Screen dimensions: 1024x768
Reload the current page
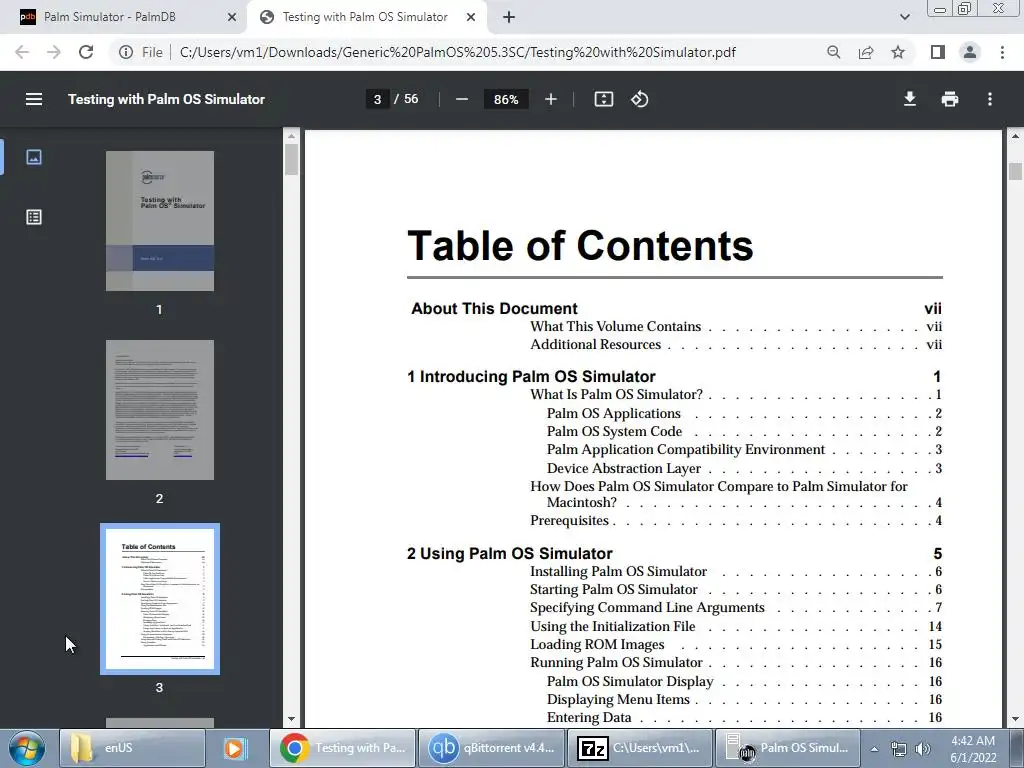pos(86,52)
